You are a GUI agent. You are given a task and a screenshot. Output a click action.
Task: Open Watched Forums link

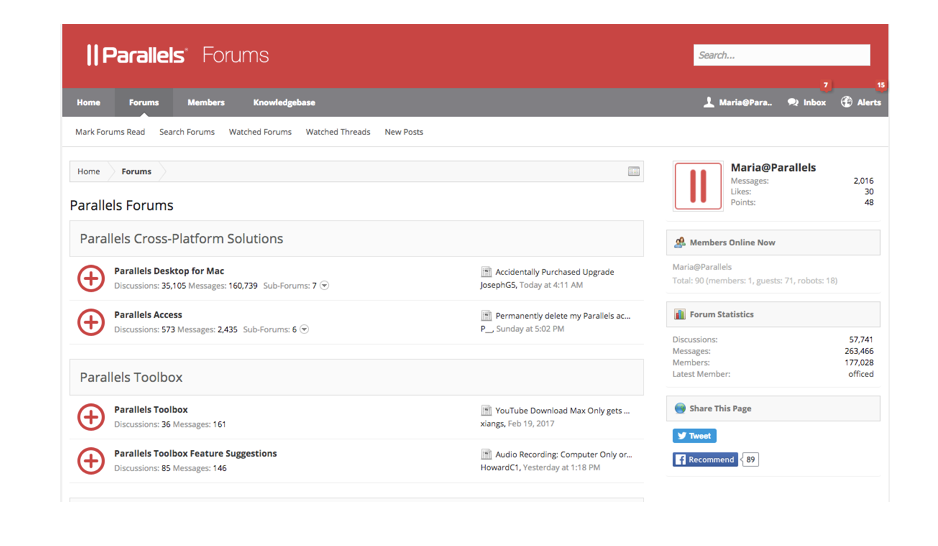tap(260, 132)
